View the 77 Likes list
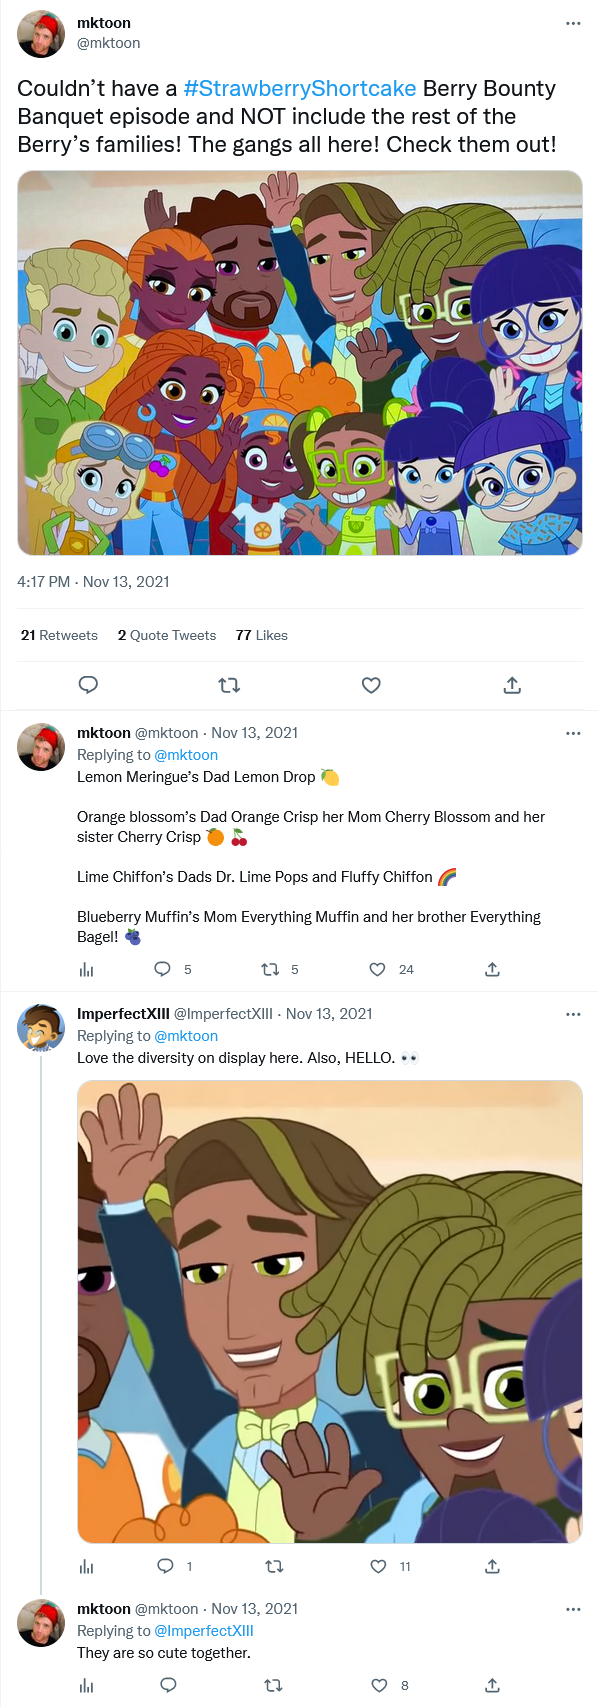 click(261, 635)
